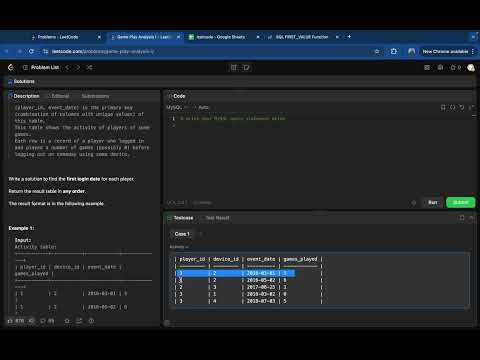Screen dimensions: 480x360
Task: Collapse the Testcase panel chevron
Action: [x=471, y=218]
